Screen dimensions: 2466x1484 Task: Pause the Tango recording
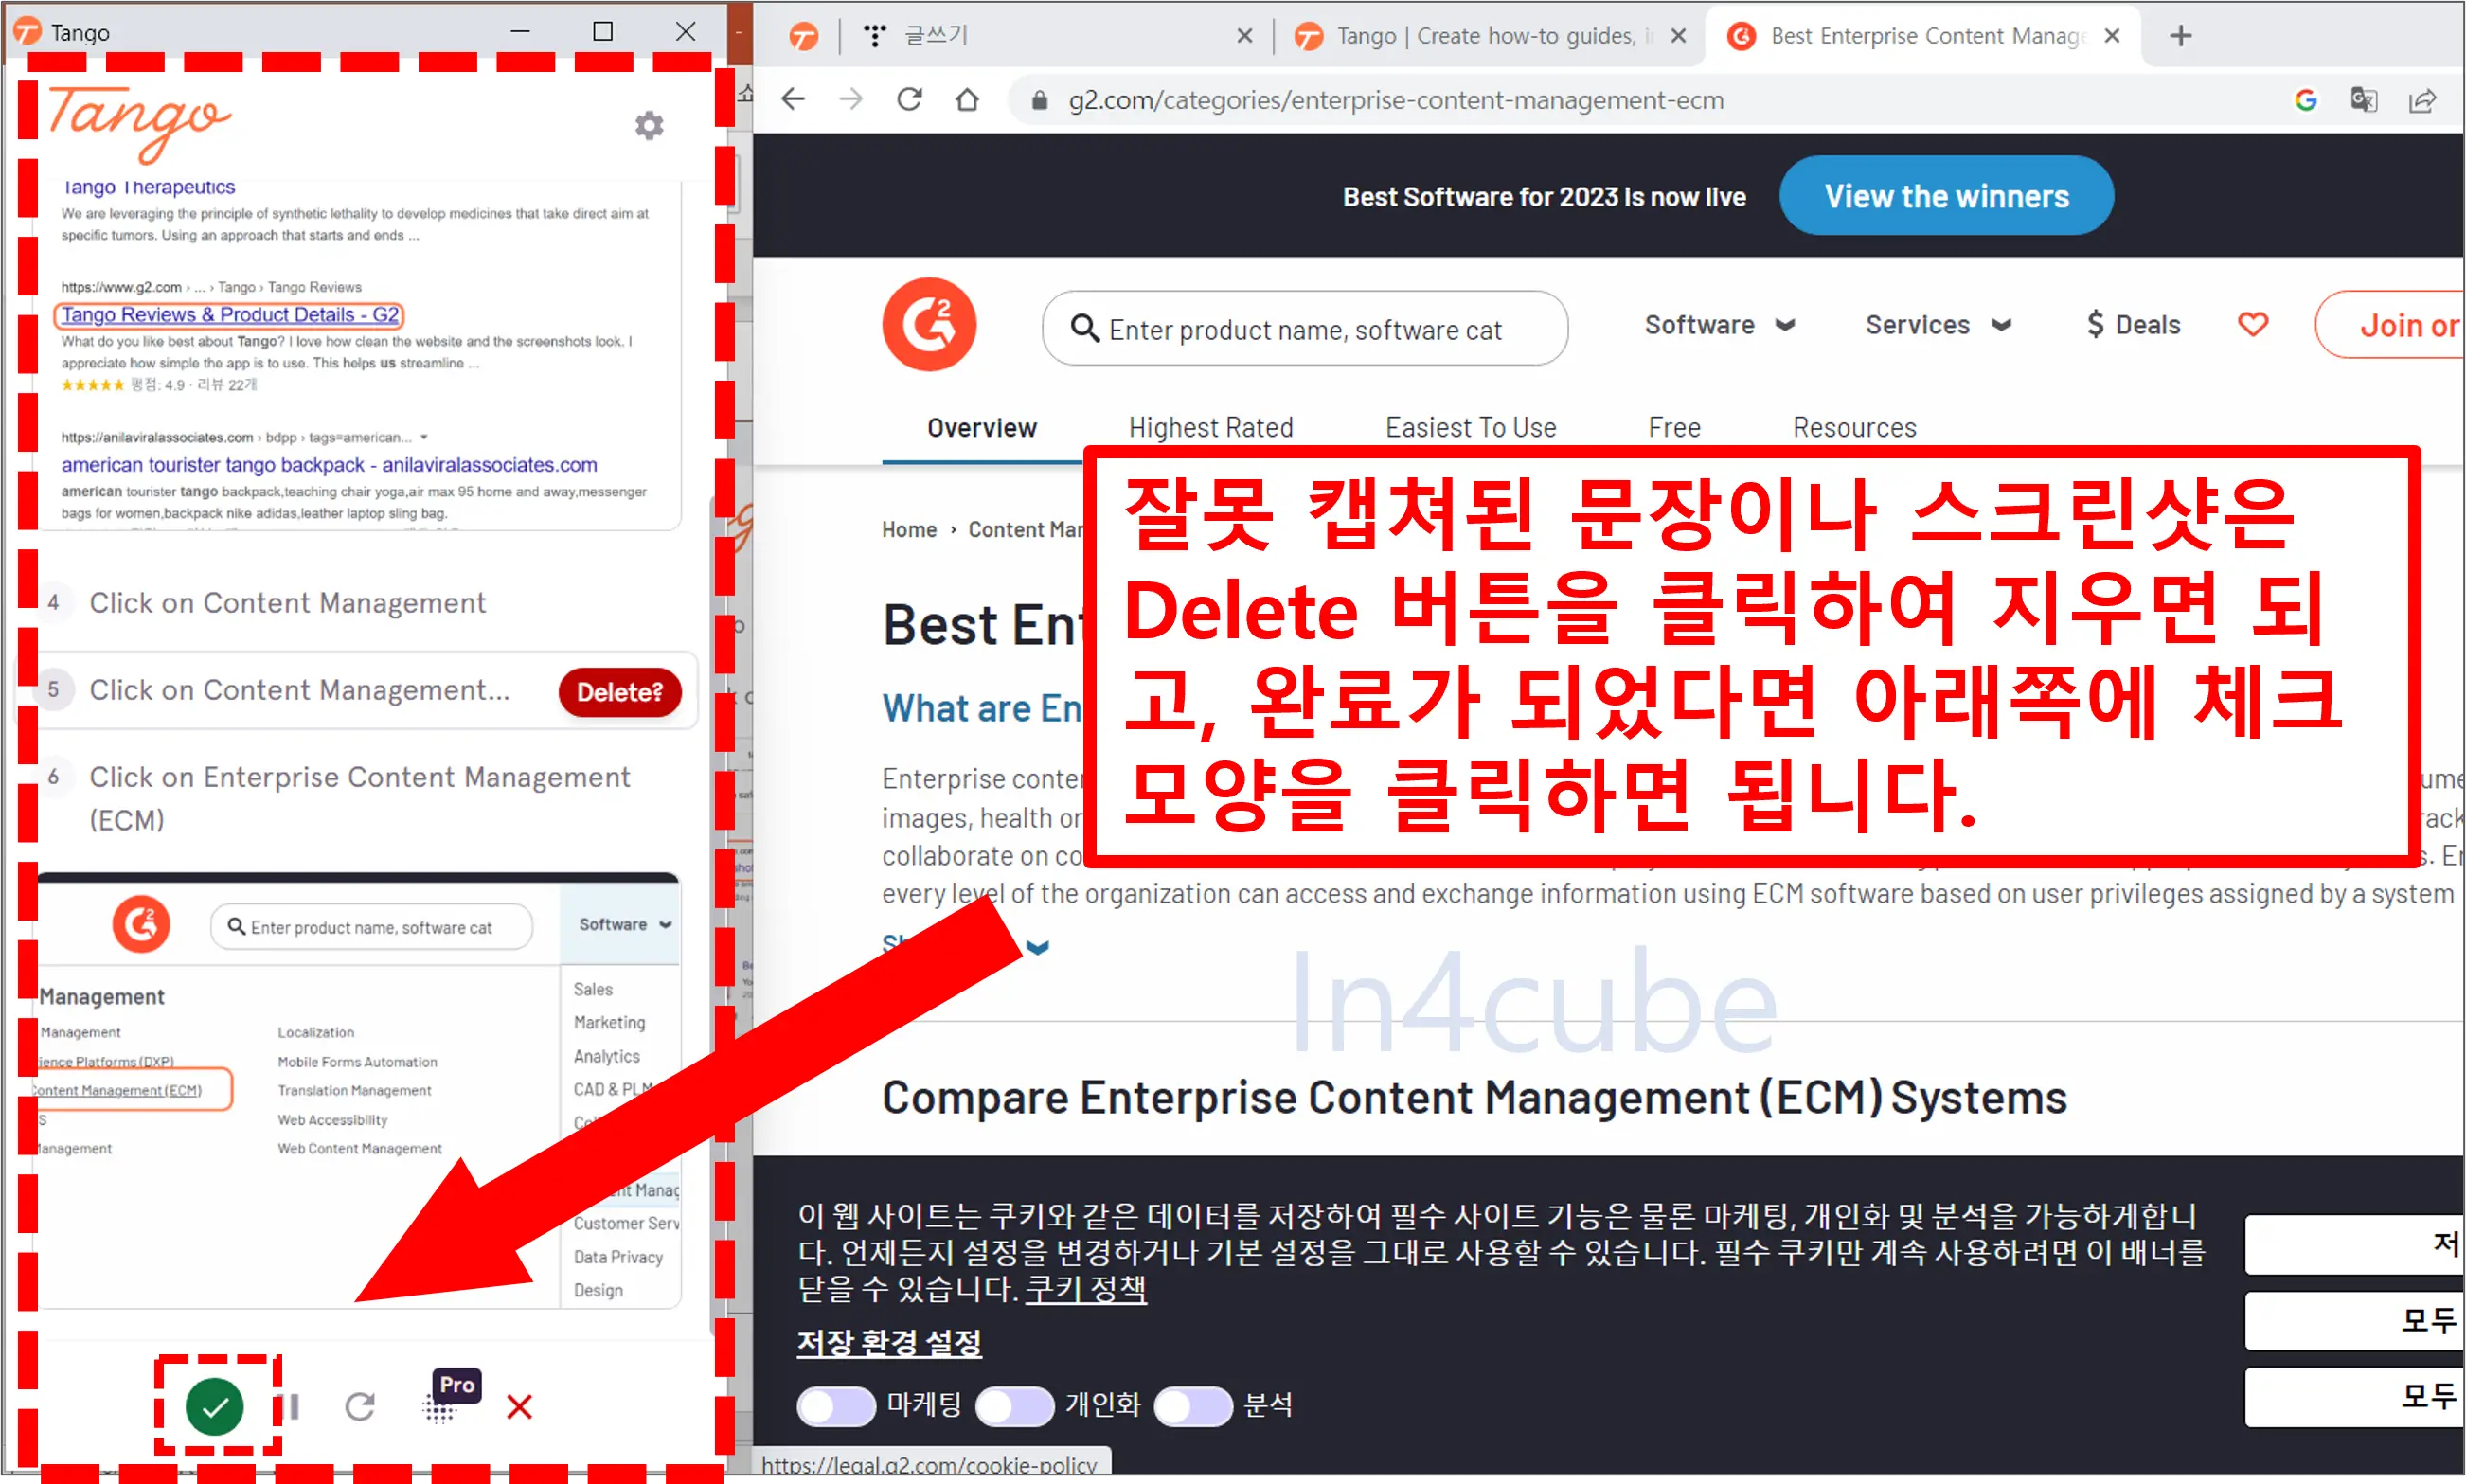coord(293,1407)
